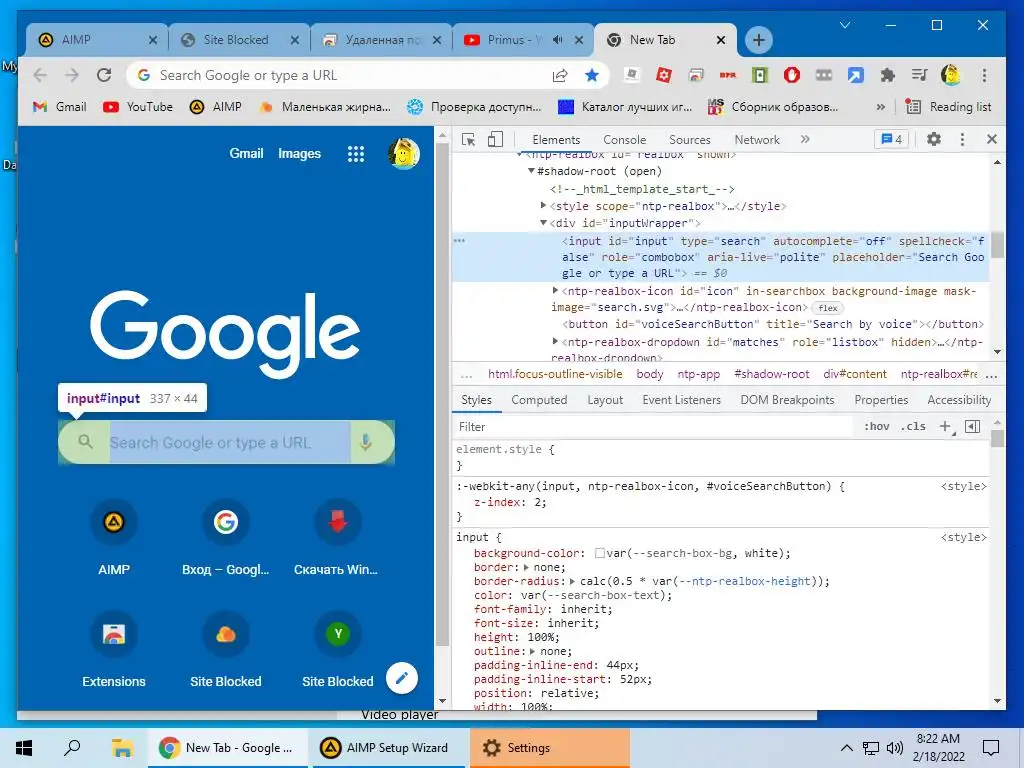Click the Google account avatar on page
Viewport: 1024px width, 768px height.
pos(404,154)
